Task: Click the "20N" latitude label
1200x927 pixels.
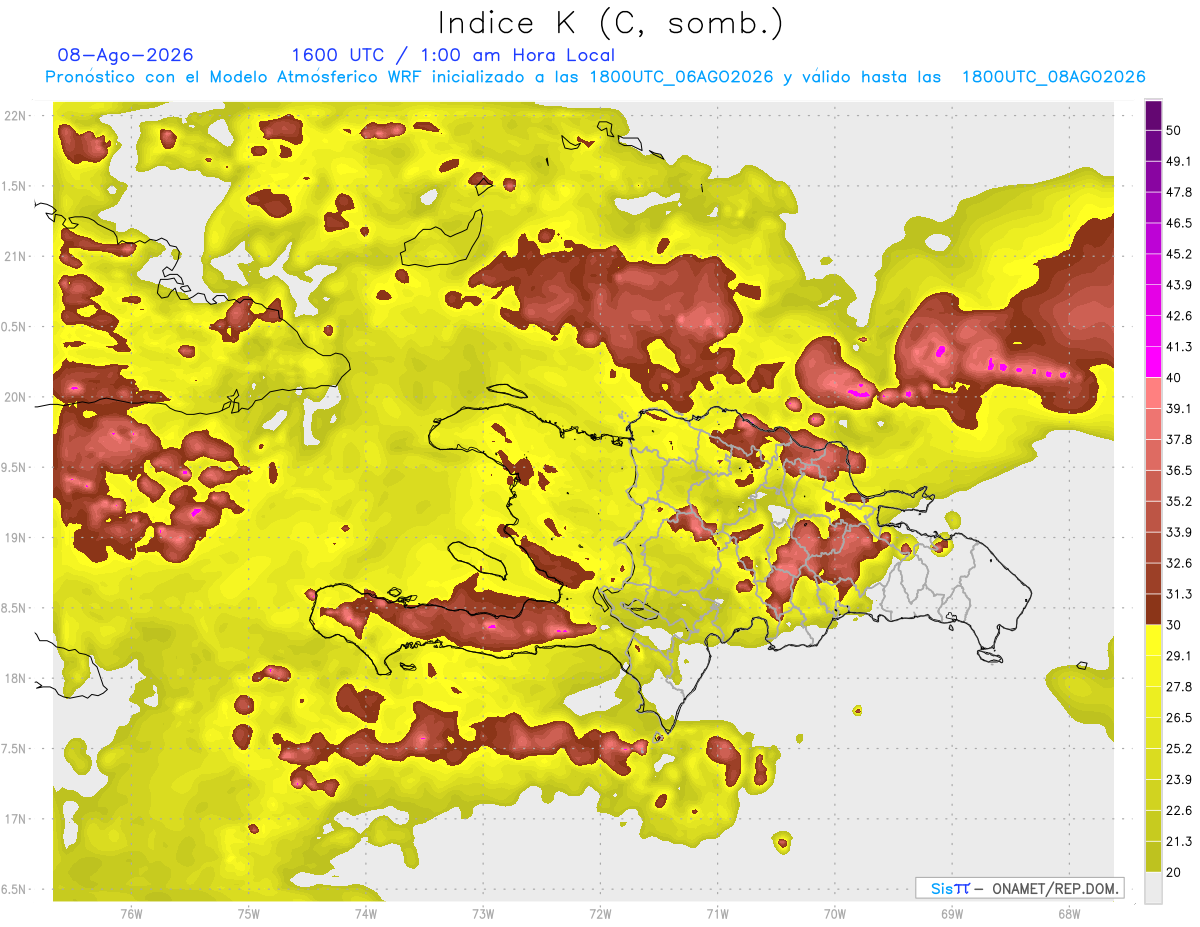Action: [x=16, y=397]
